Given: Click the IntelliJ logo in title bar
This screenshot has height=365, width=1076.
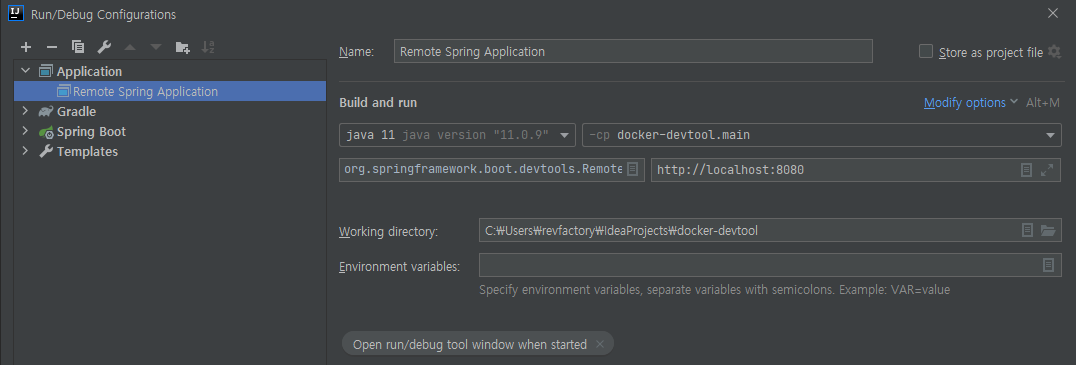Looking at the screenshot, I should 17,13.
